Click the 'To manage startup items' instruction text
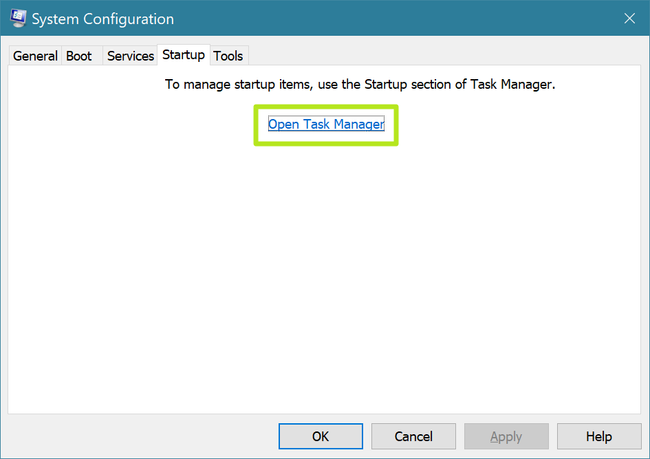 [360, 85]
